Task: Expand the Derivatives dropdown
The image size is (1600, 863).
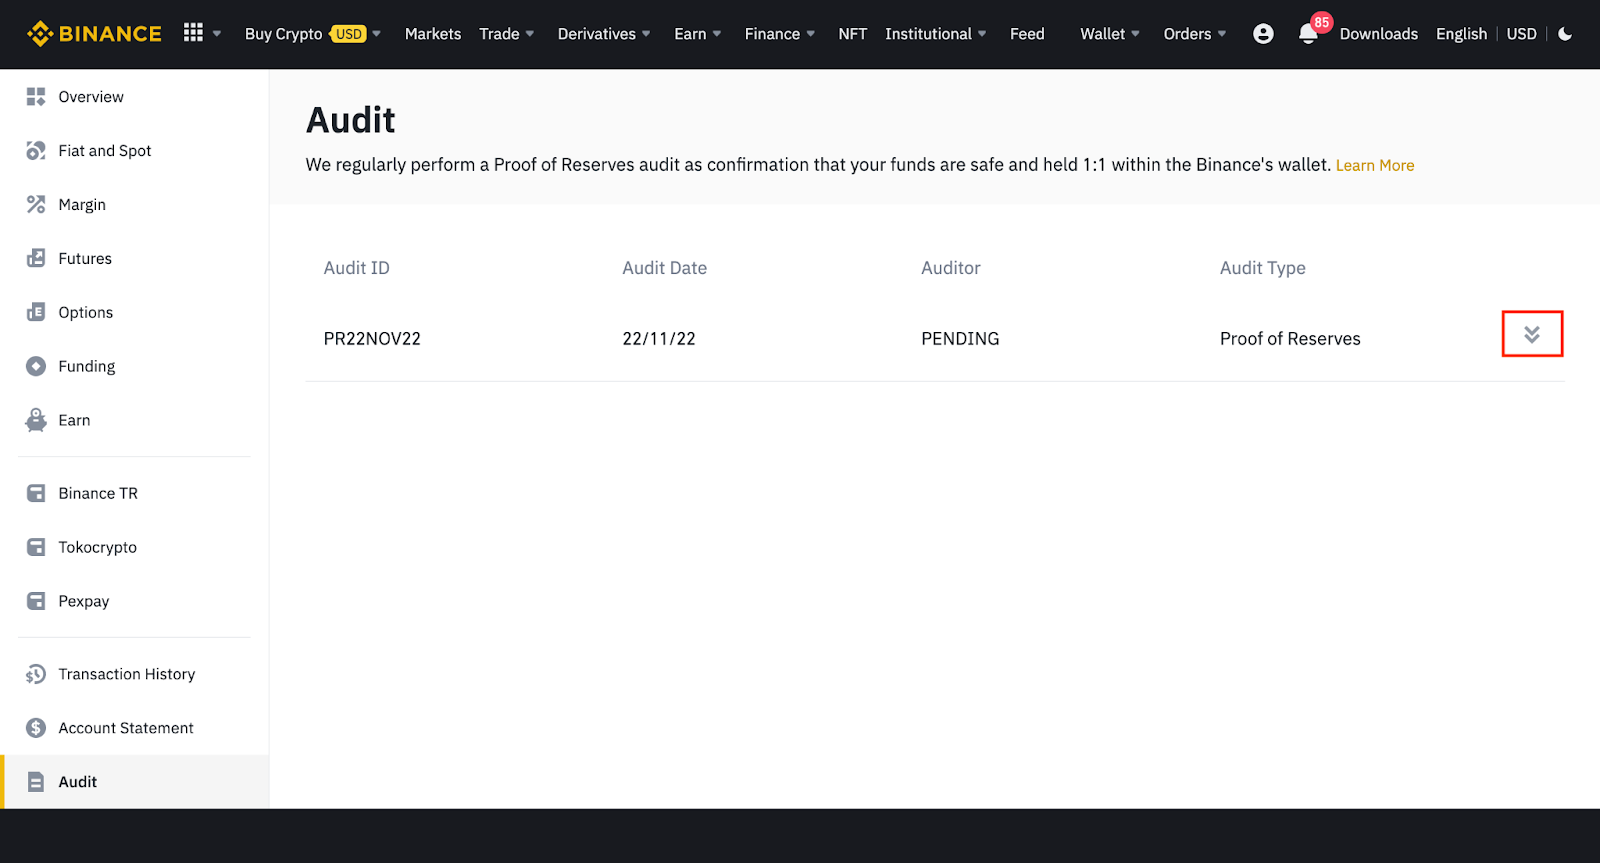Action: 603,34
